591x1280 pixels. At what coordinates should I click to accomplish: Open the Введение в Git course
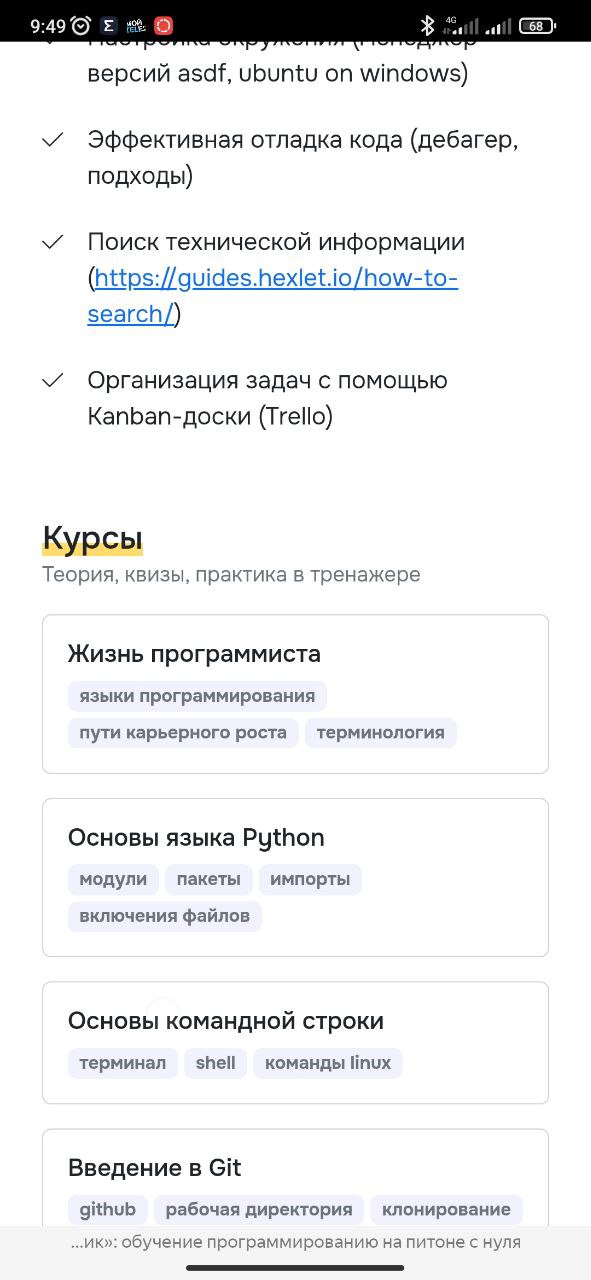(295, 1178)
